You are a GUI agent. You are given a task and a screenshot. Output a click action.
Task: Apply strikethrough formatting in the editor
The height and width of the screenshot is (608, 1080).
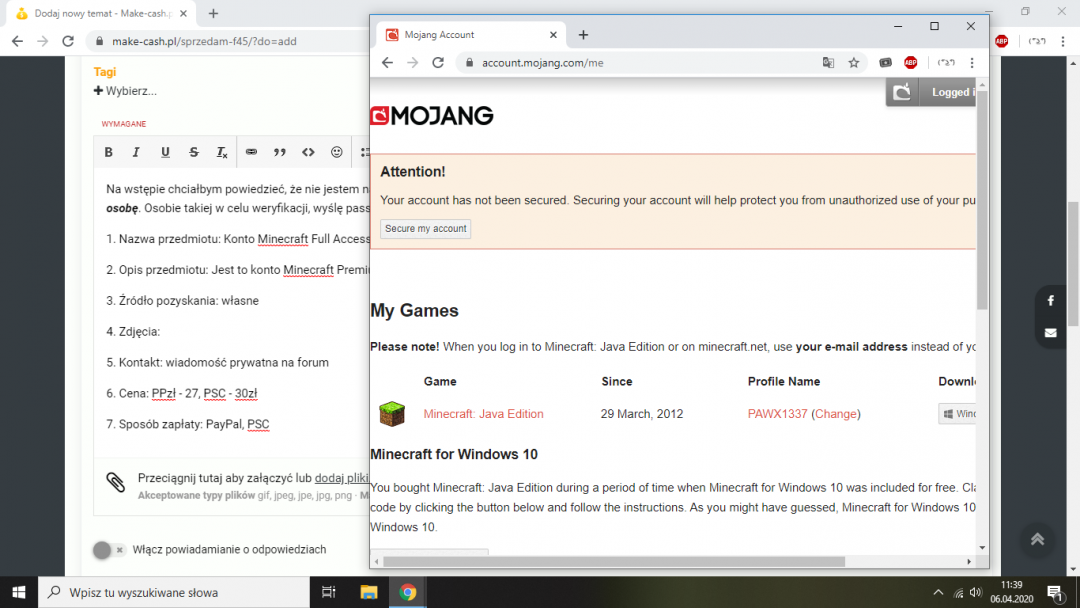point(194,152)
